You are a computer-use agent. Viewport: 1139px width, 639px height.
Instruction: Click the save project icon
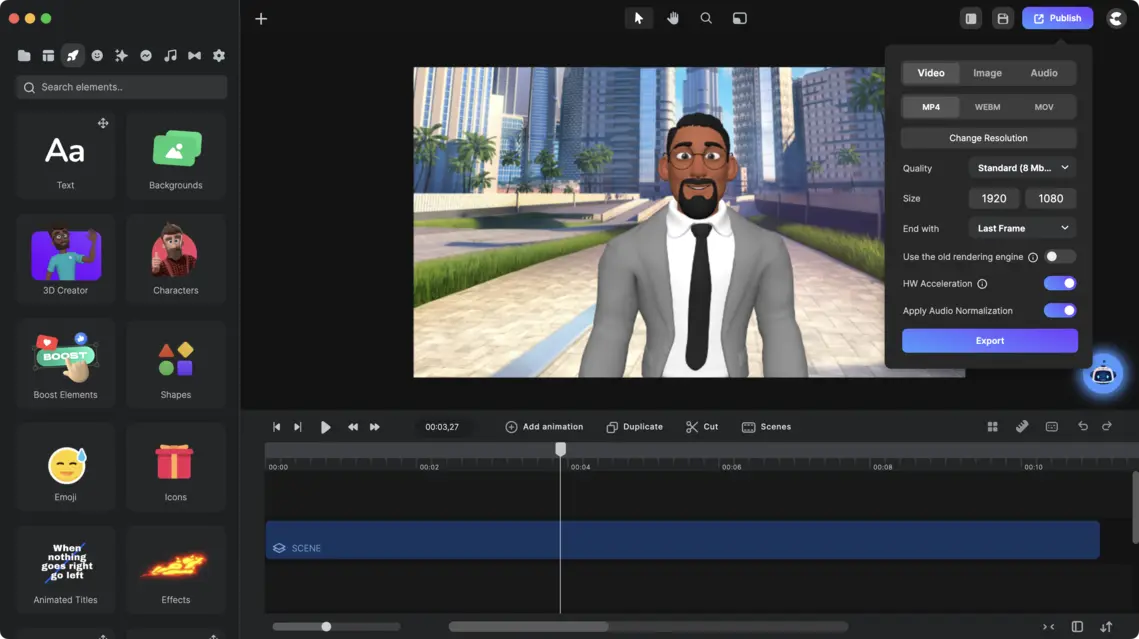[x=1002, y=18]
